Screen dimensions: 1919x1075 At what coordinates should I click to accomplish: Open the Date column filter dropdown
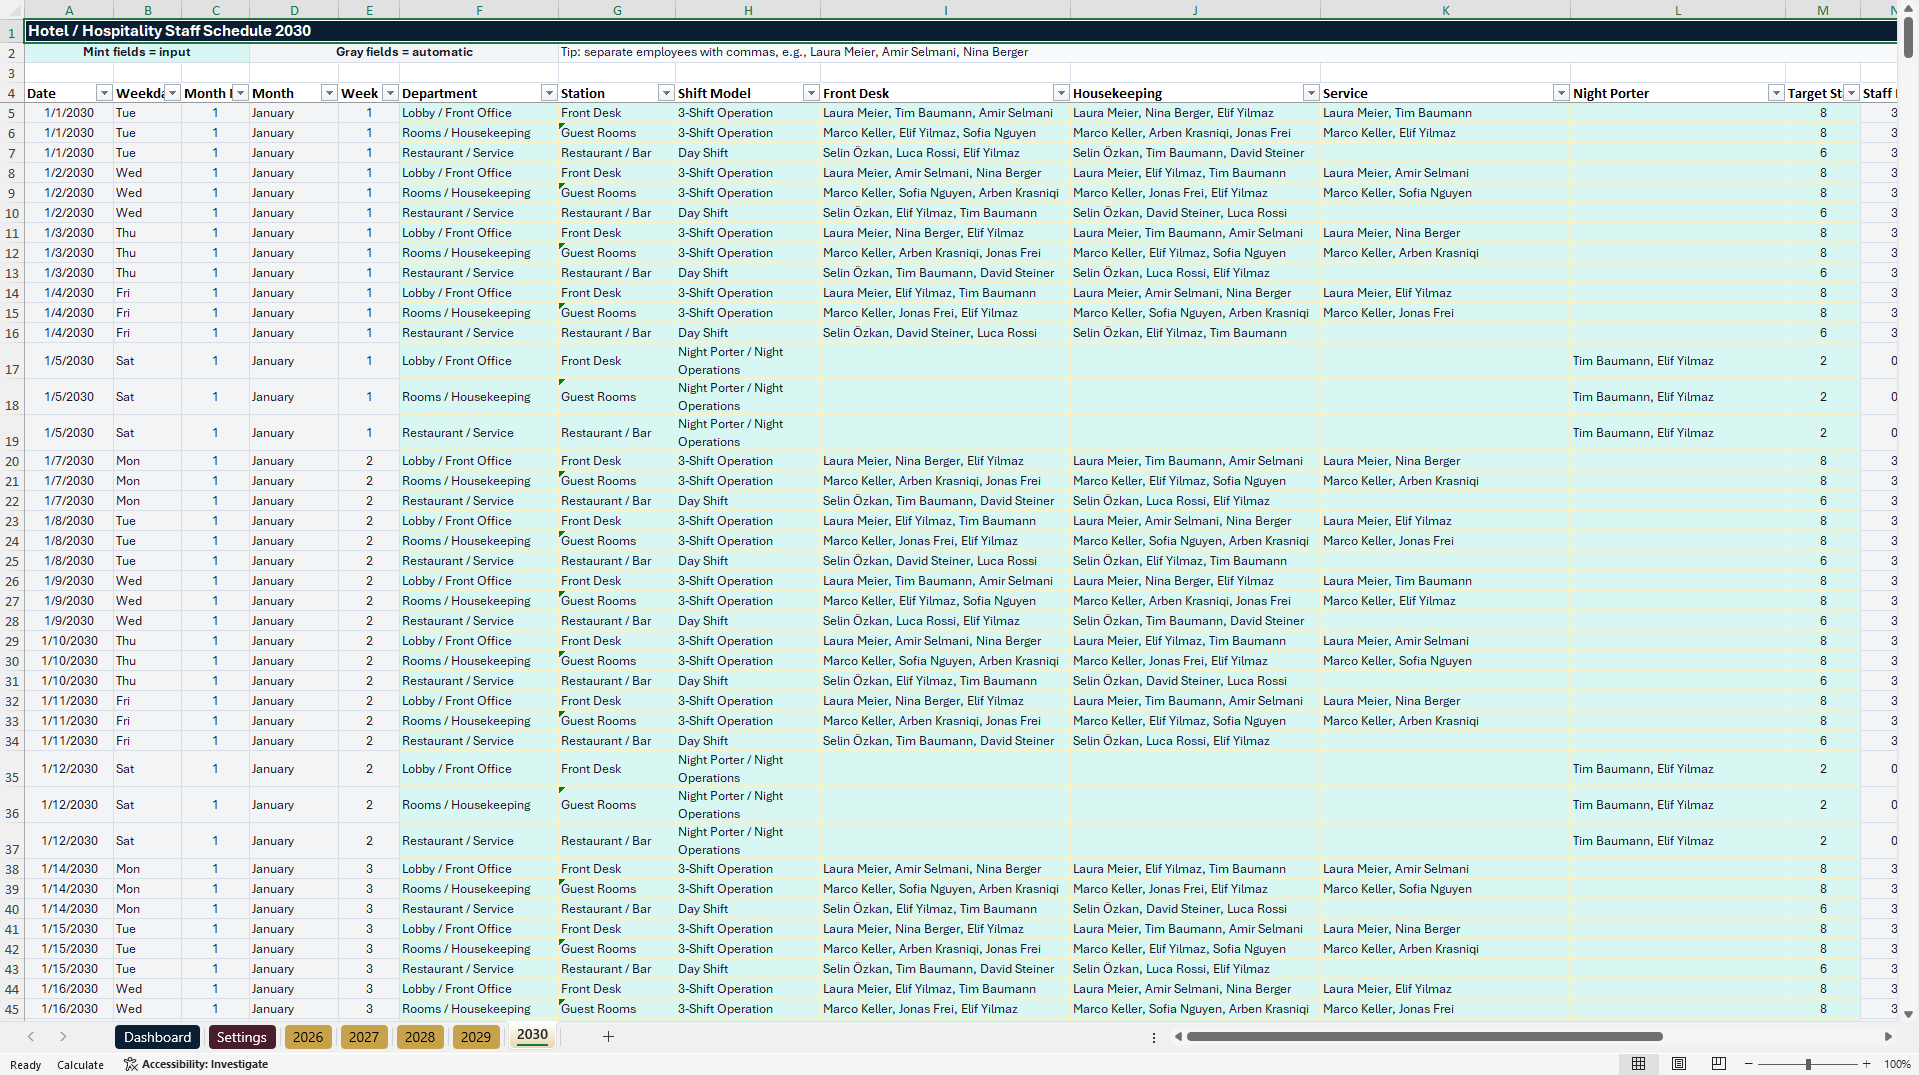click(104, 93)
